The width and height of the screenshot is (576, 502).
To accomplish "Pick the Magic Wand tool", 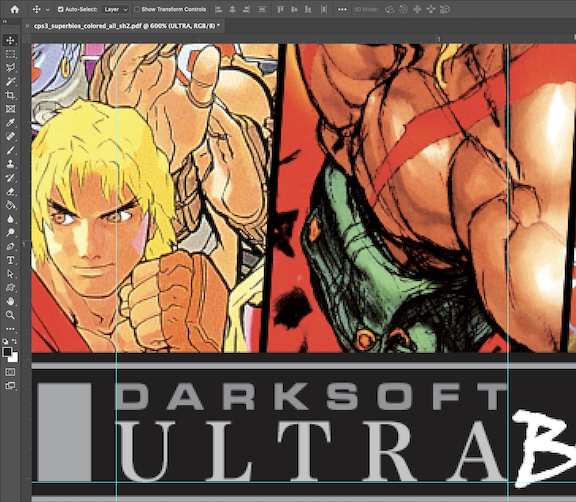I will [x=10, y=82].
